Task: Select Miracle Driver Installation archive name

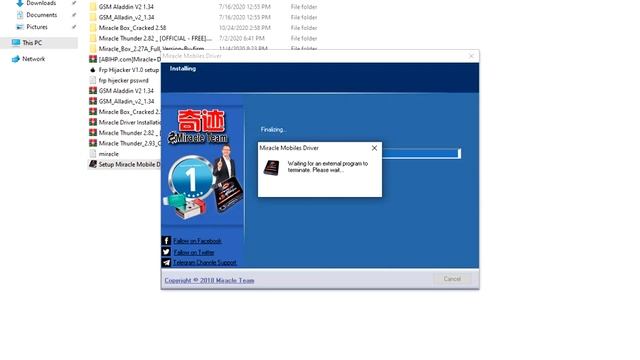Action: point(129,122)
